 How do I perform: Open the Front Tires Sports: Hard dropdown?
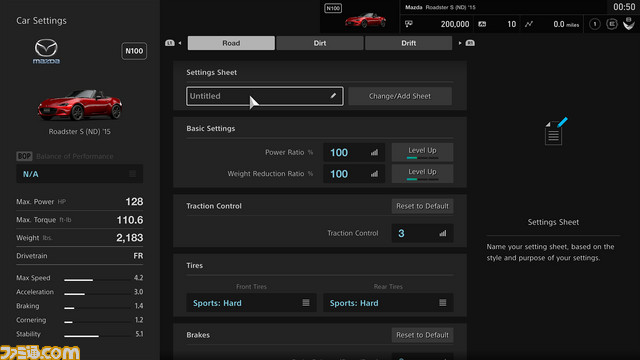tap(251, 303)
